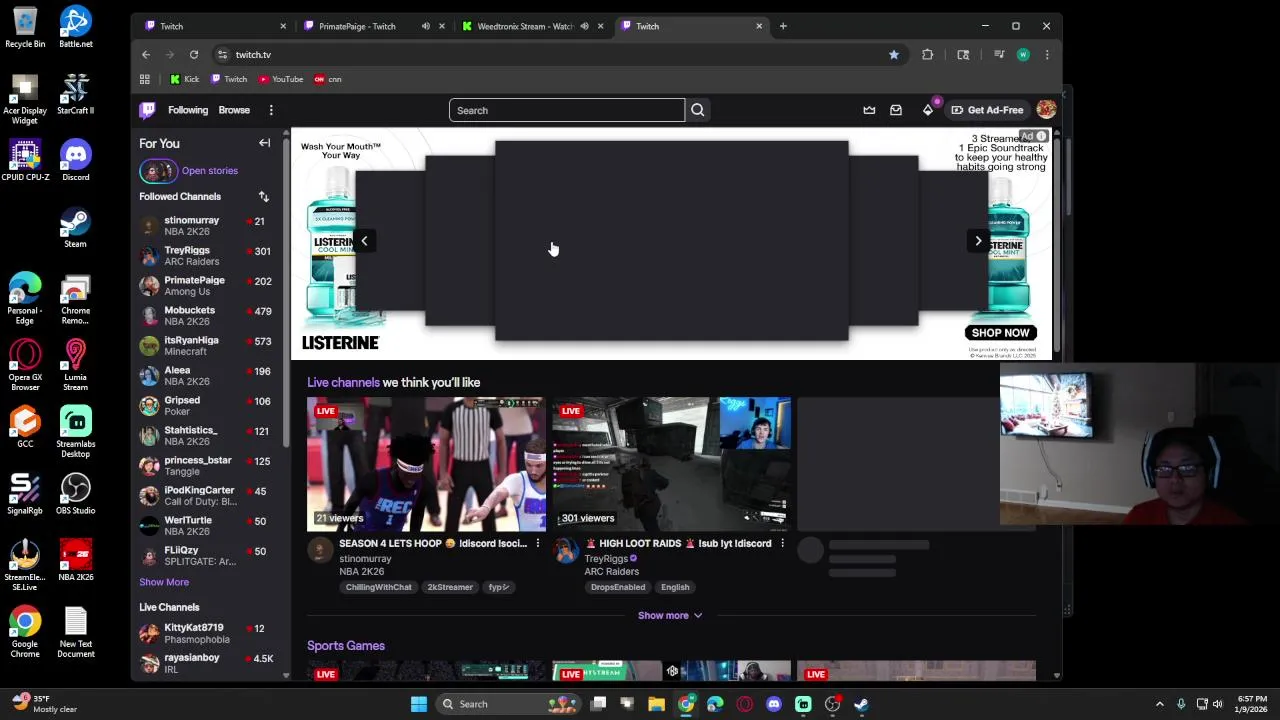
Task: Expand Show more live channels
Action: click(x=670, y=616)
